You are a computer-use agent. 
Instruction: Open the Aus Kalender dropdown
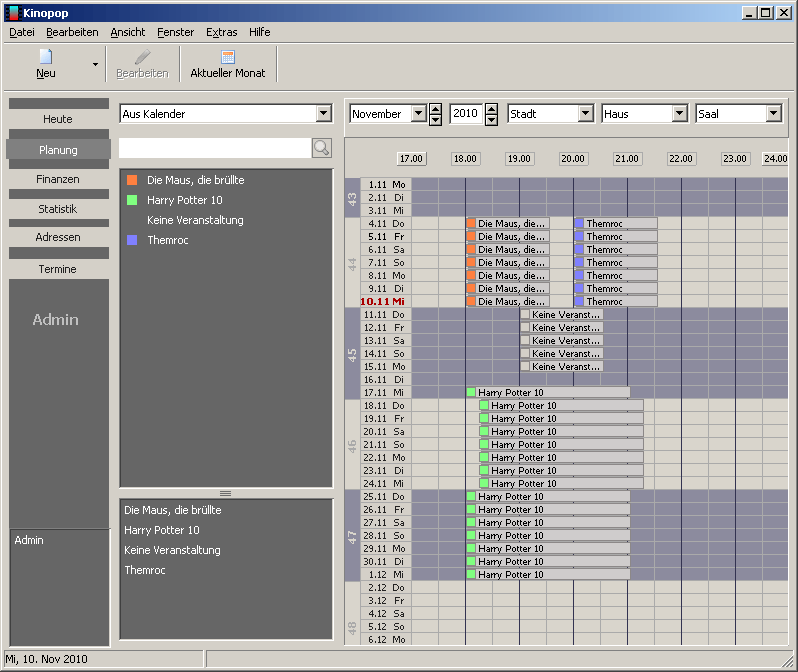323,114
